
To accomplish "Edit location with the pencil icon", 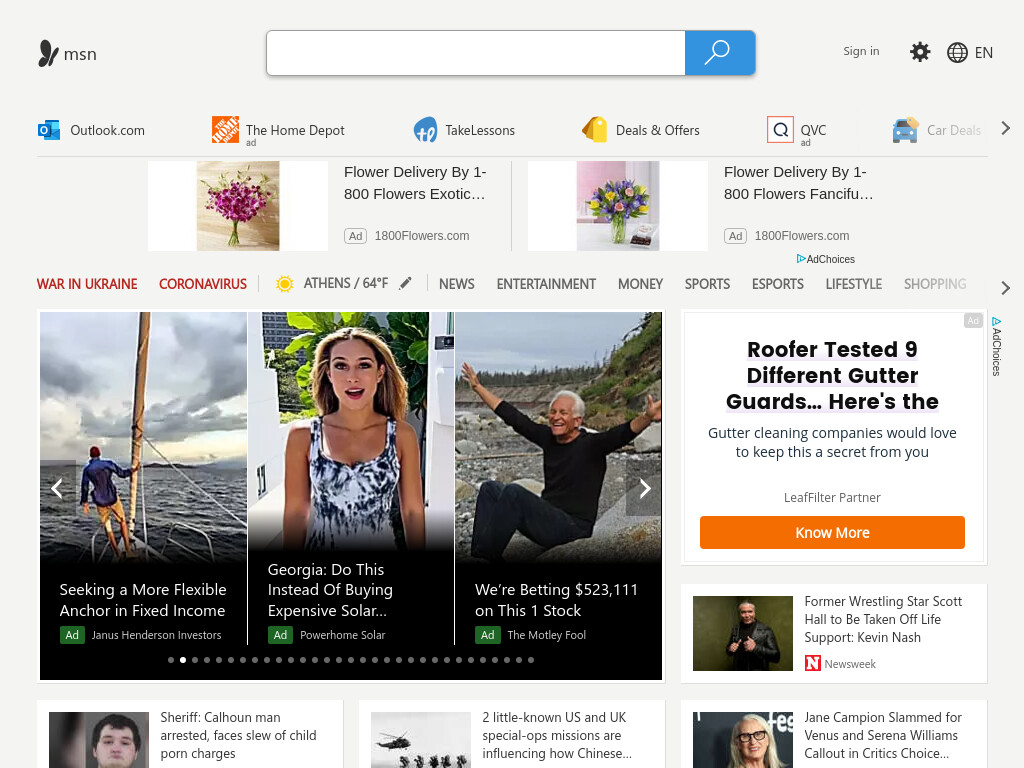I will [406, 283].
